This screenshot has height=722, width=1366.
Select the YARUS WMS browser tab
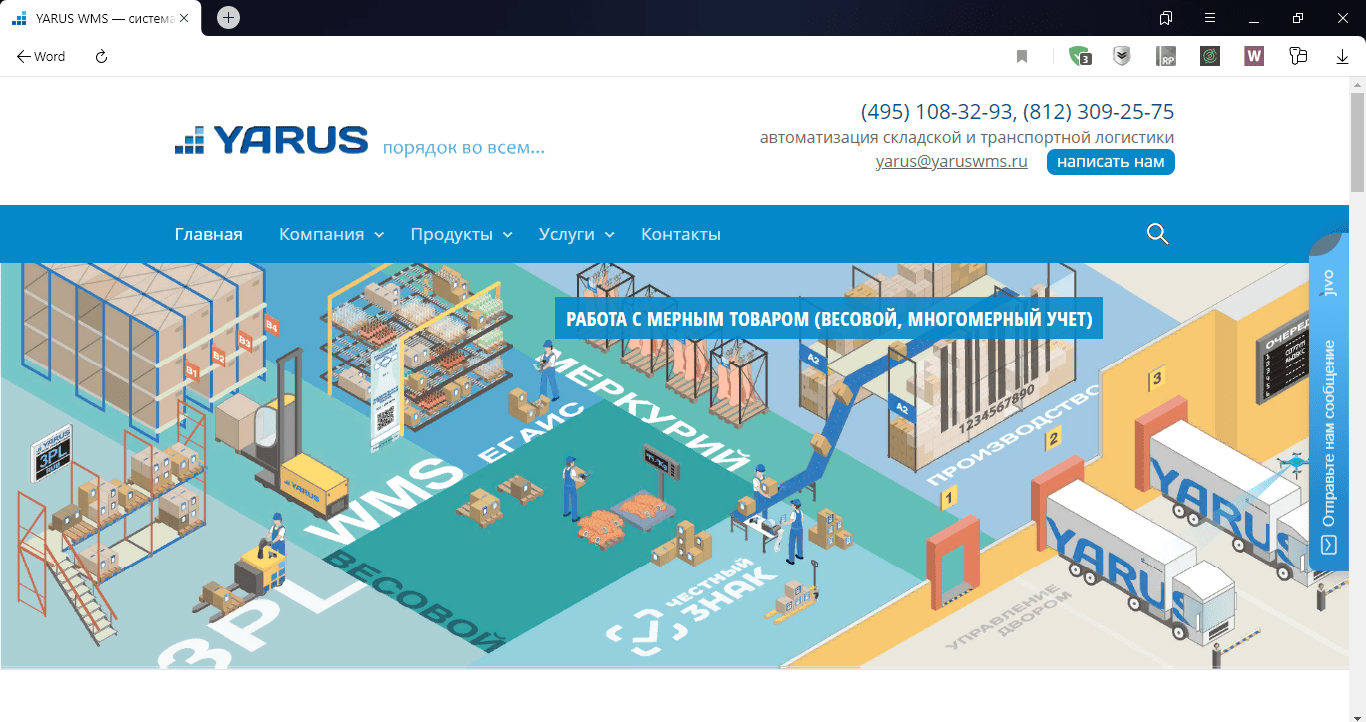(x=100, y=18)
